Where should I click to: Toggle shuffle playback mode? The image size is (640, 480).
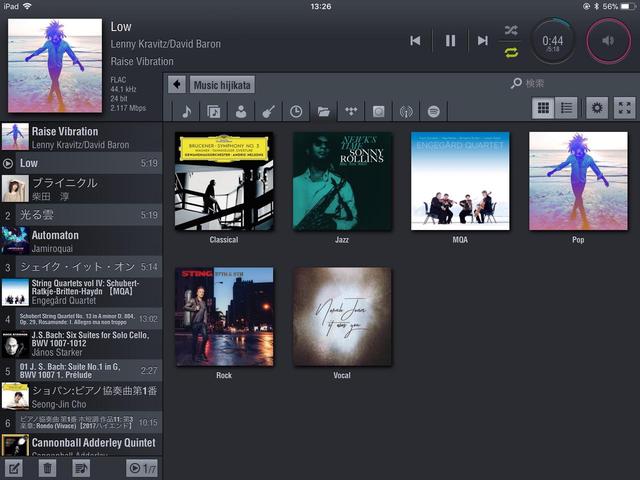511,30
